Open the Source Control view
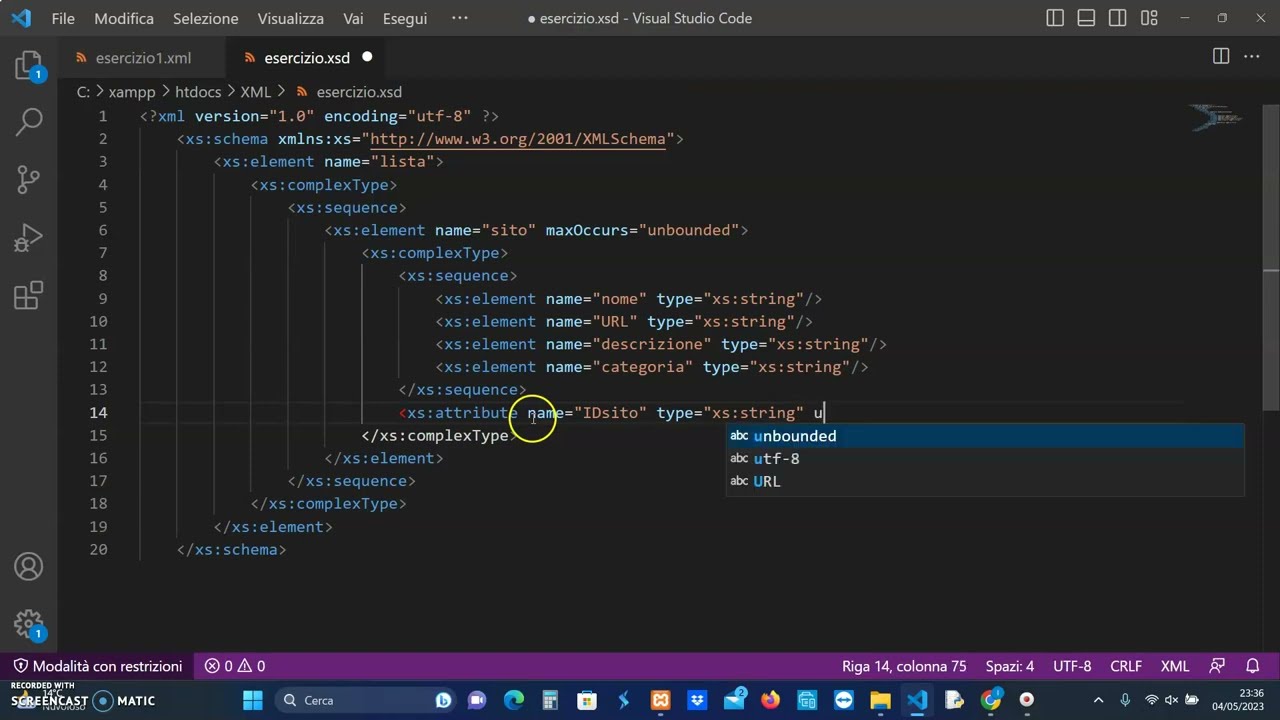 [x=29, y=178]
